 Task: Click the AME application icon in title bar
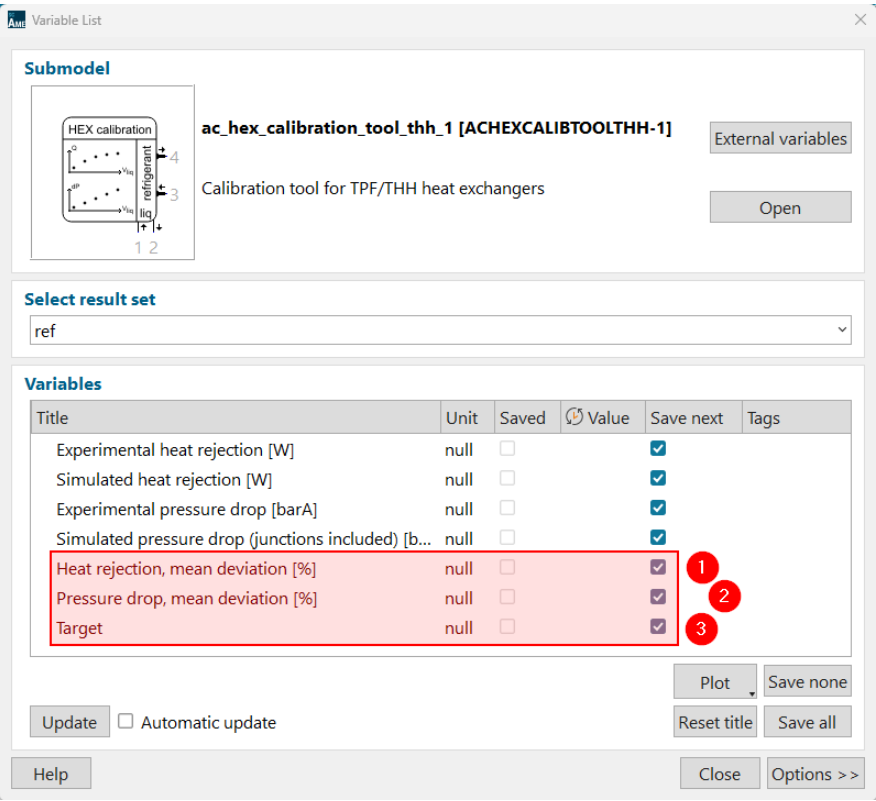point(16,19)
